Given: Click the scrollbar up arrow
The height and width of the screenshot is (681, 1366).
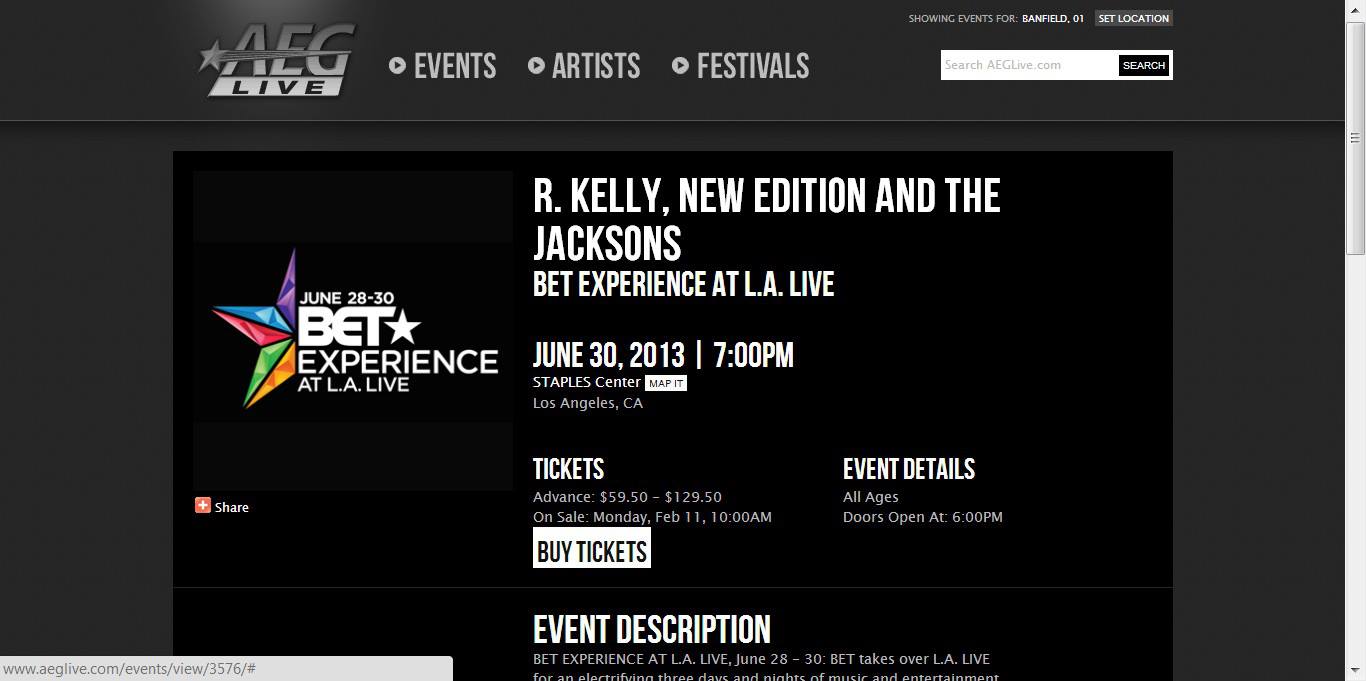Looking at the screenshot, I should coord(1356,9).
